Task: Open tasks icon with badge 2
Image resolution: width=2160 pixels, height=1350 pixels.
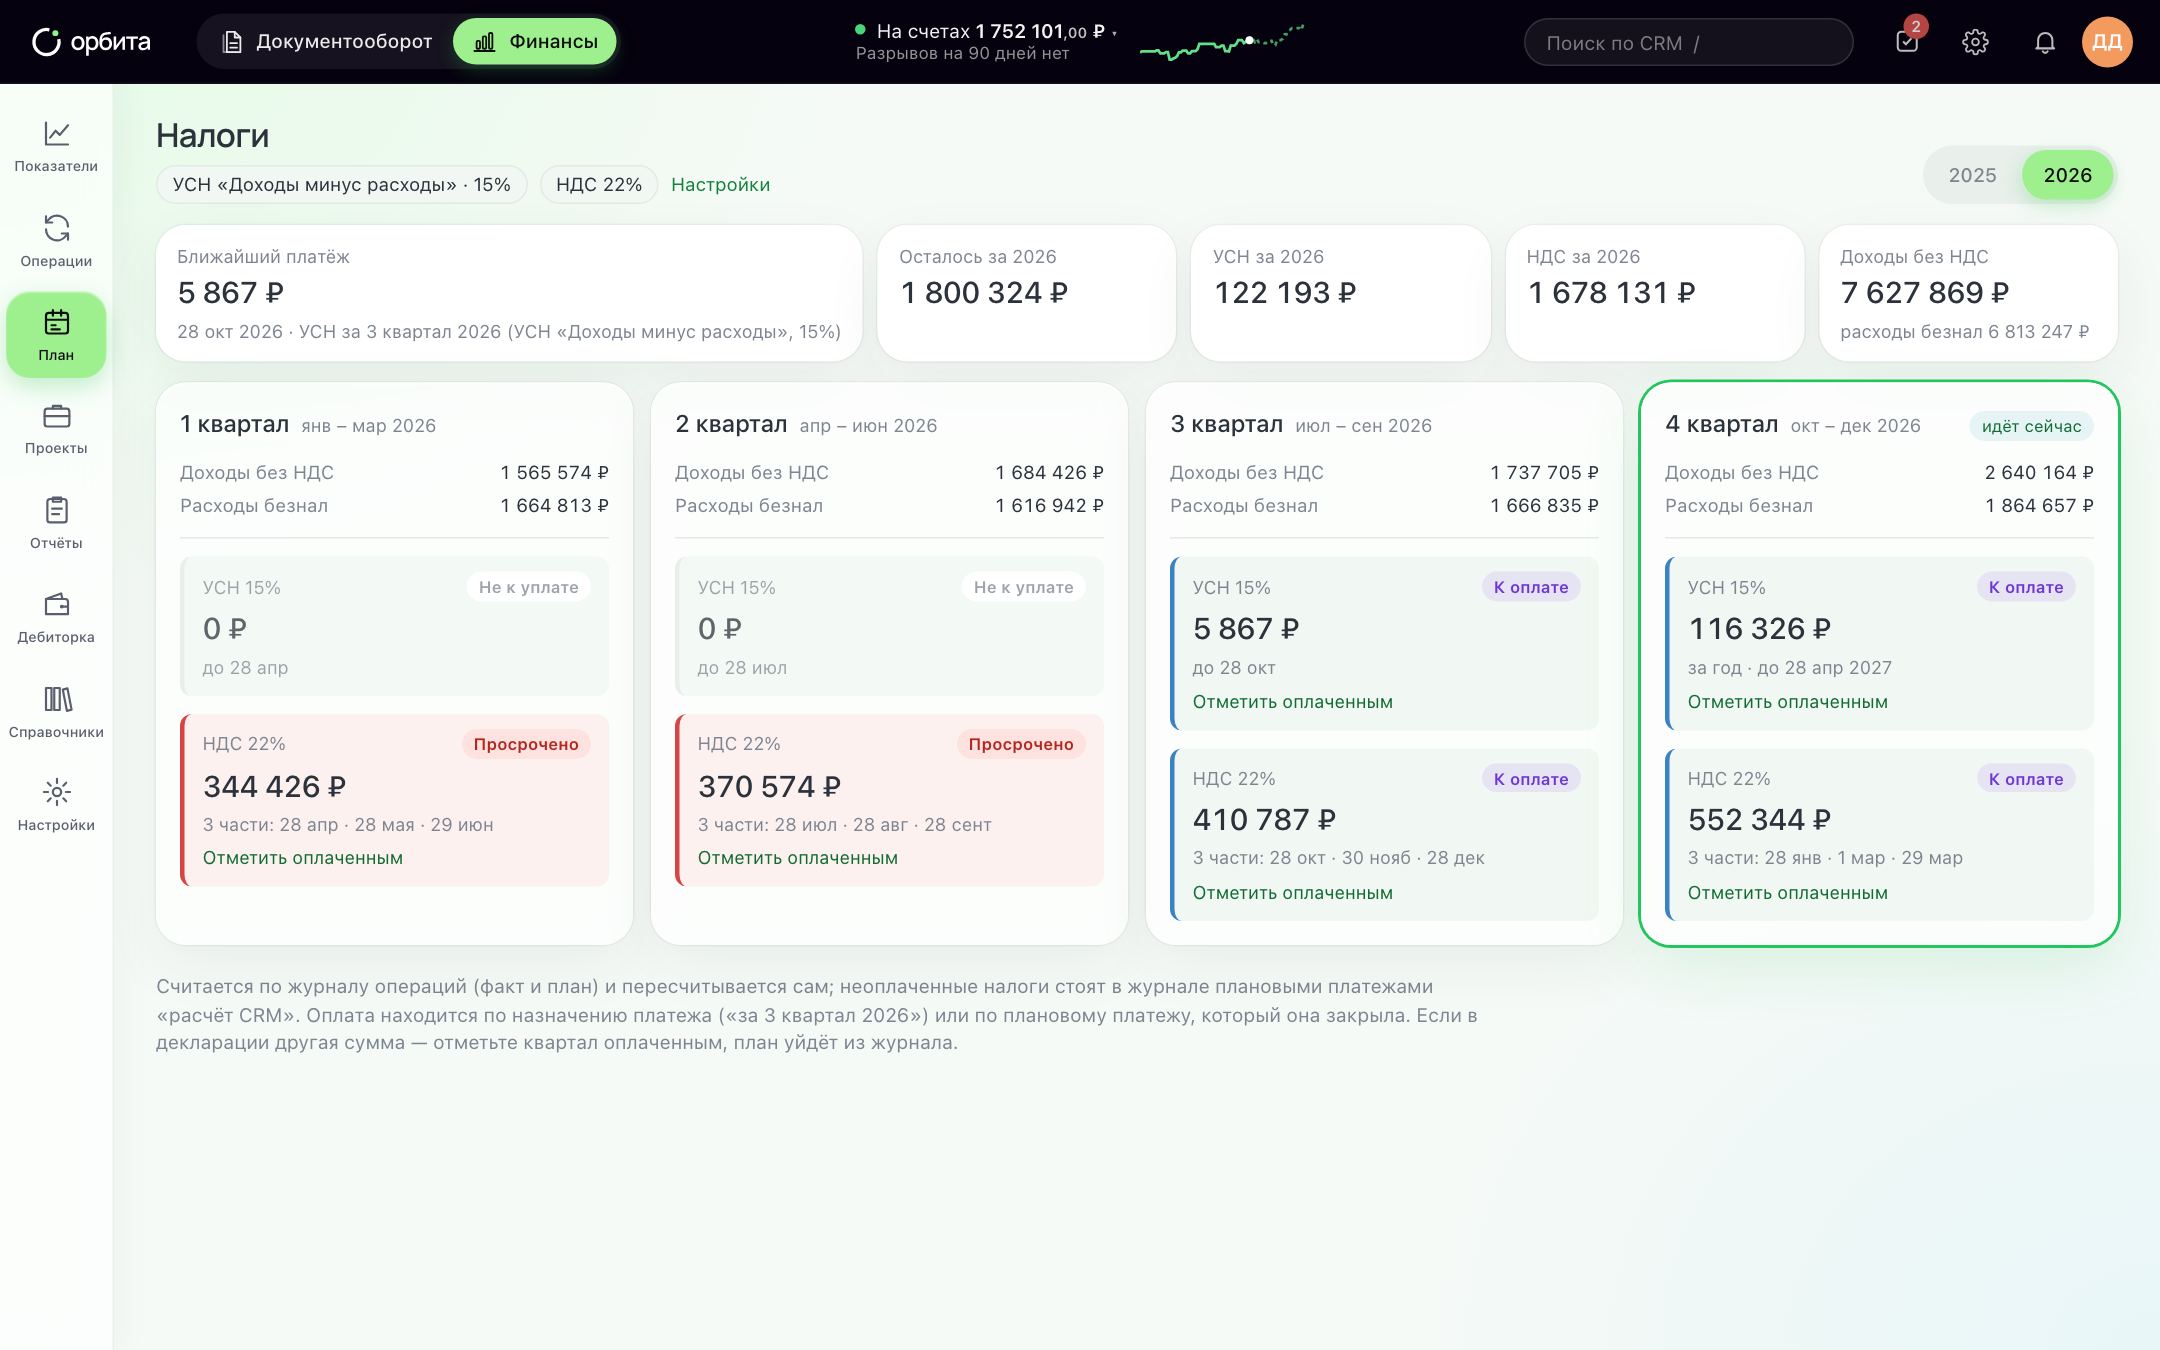Action: tap(1907, 42)
